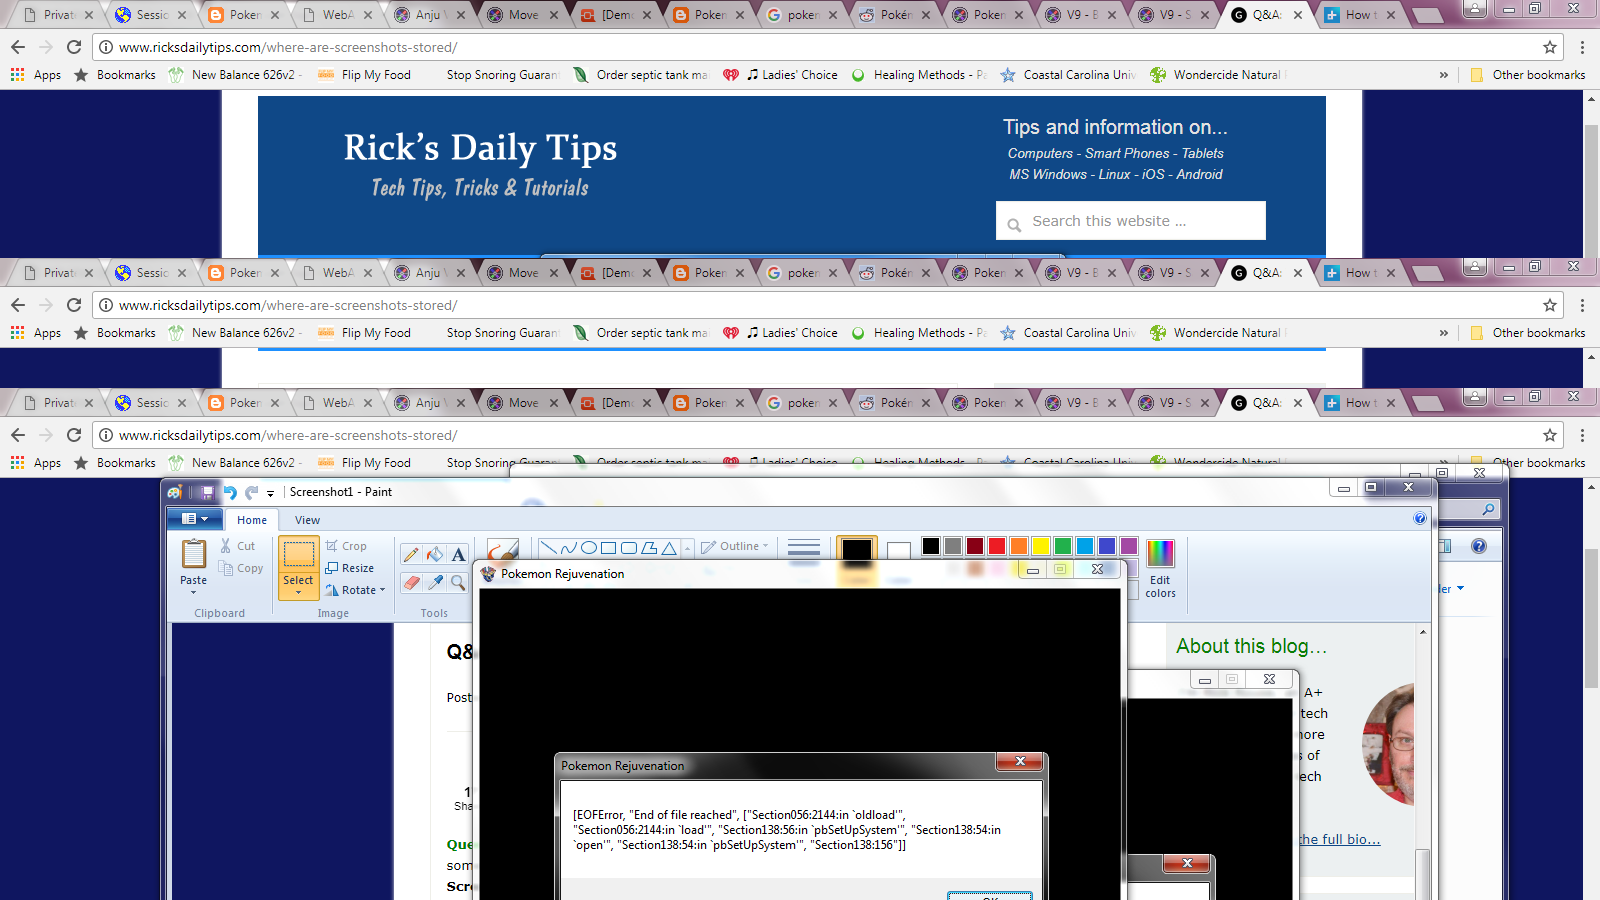Open the Outline dropdown in Paint
Viewport: 1600px width, 900px height.
(x=735, y=546)
